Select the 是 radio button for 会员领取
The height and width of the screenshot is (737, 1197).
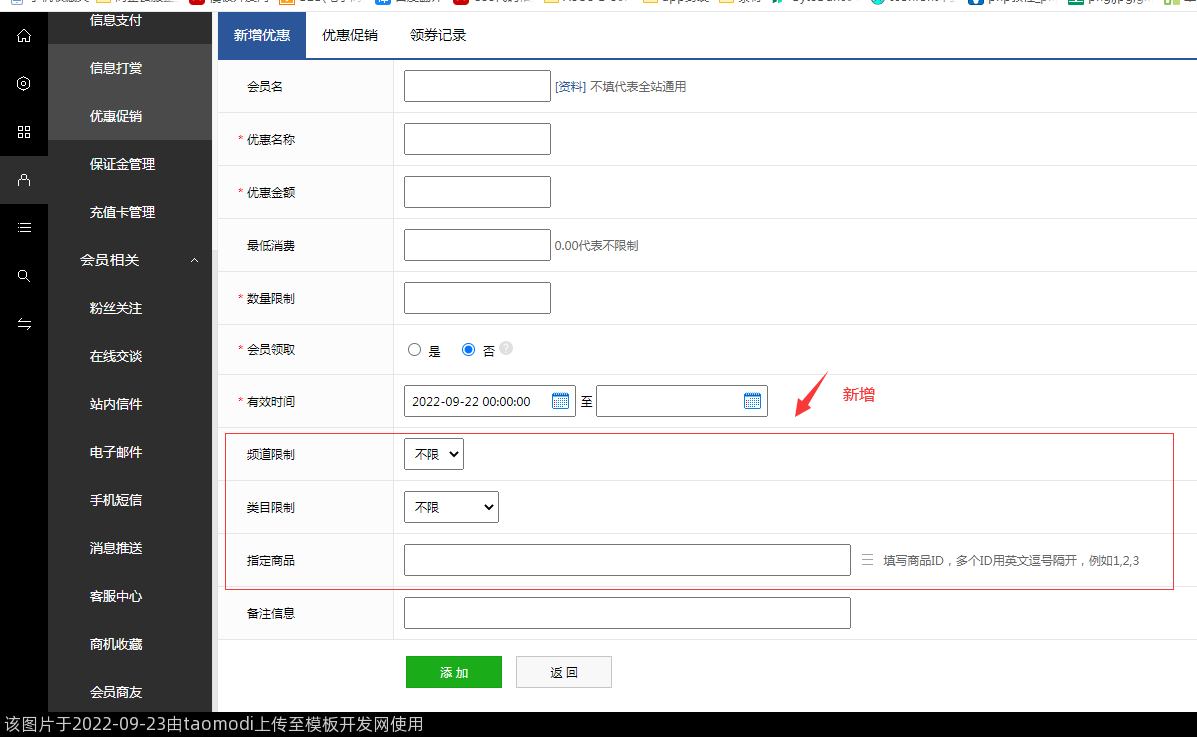click(x=415, y=350)
